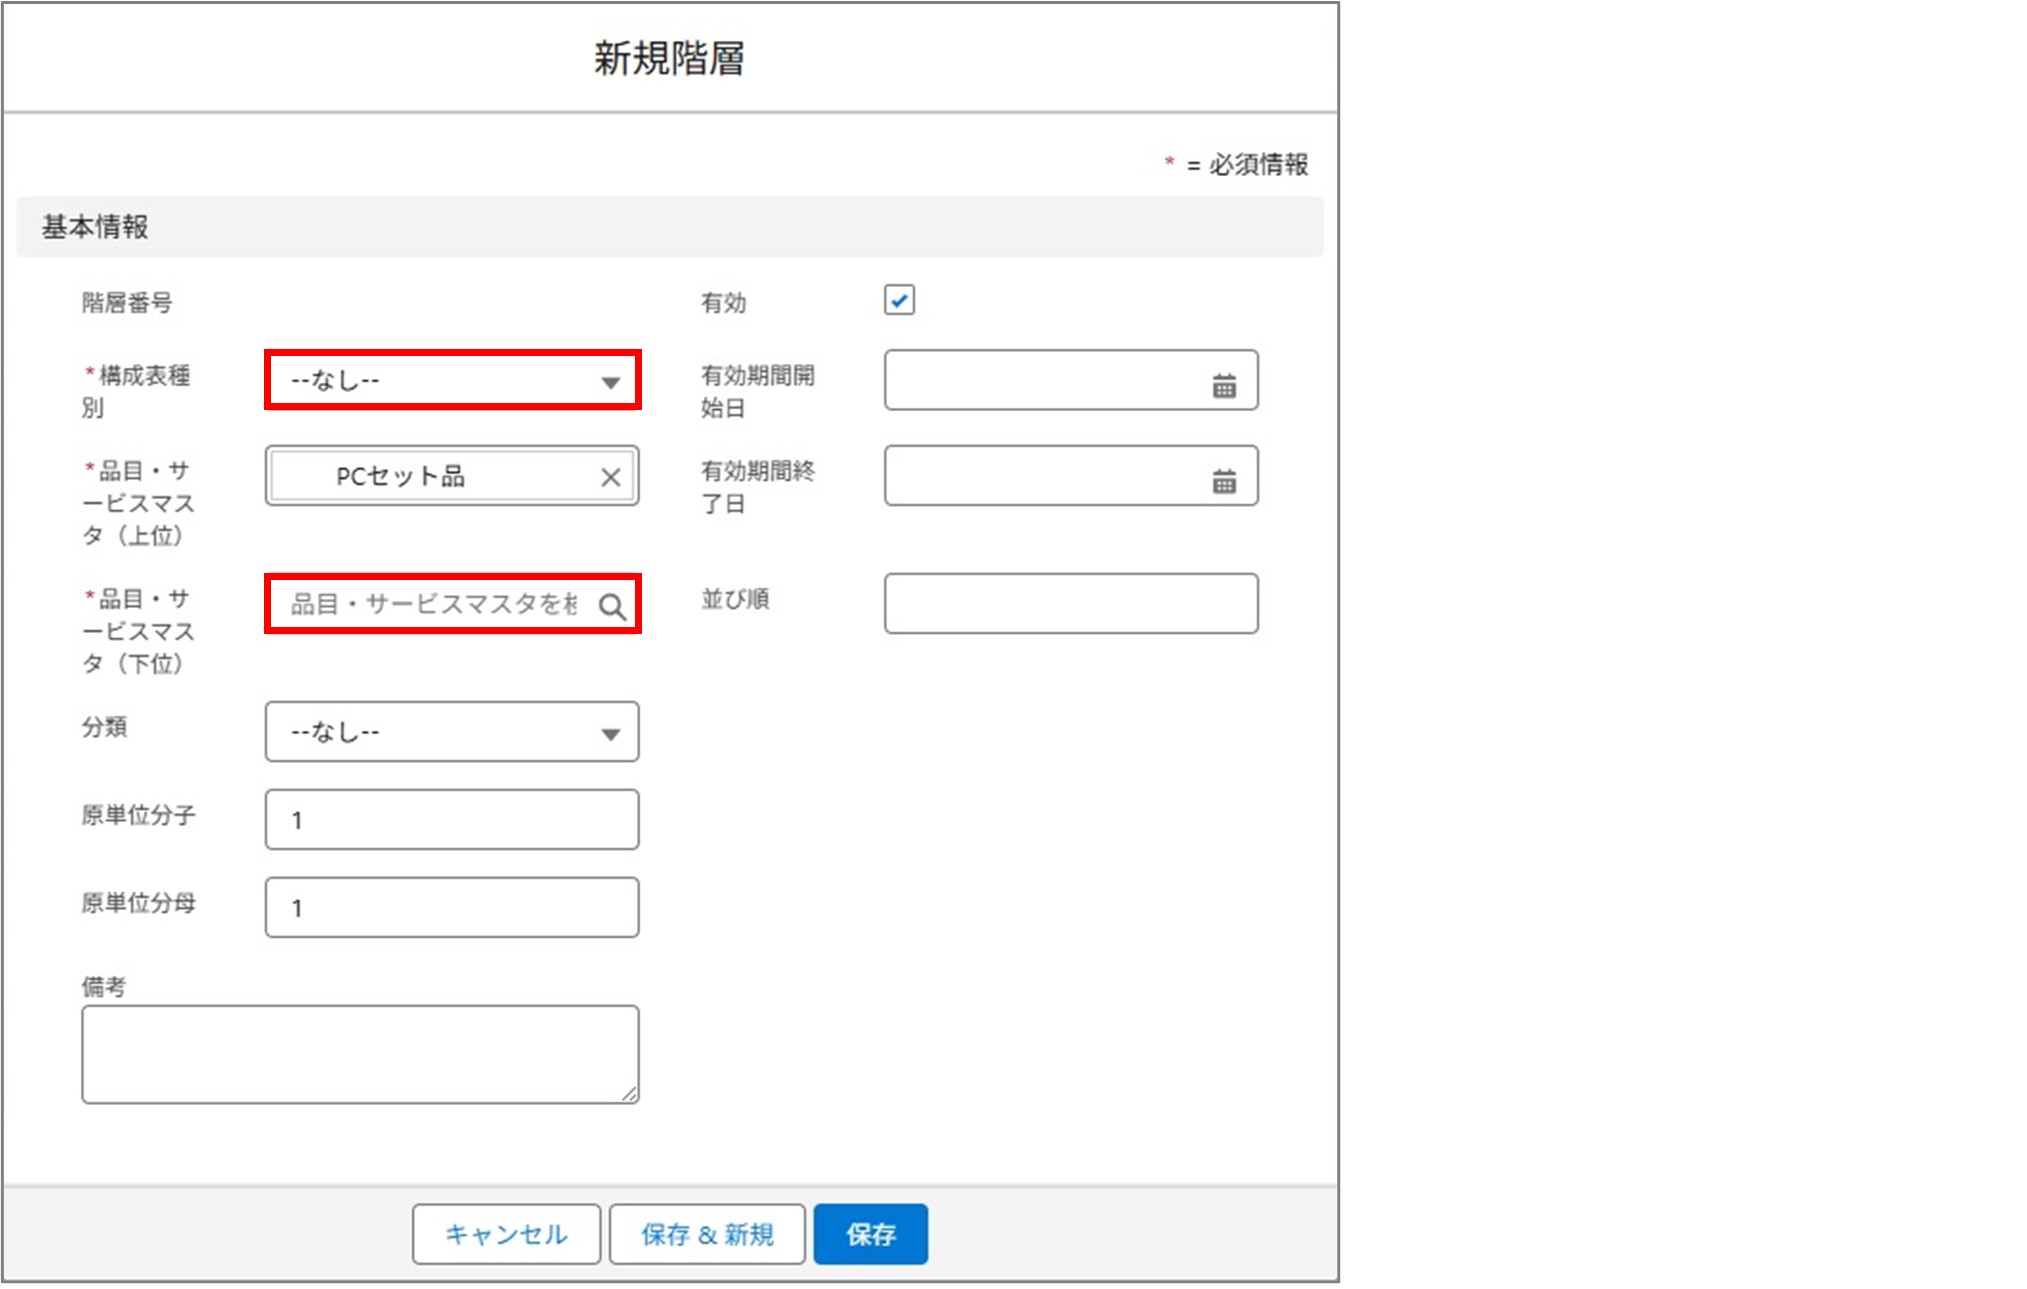This screenshot has width=2027, height=1289.
Task: Click inside the 原単位分子 field
Action: 452,819
